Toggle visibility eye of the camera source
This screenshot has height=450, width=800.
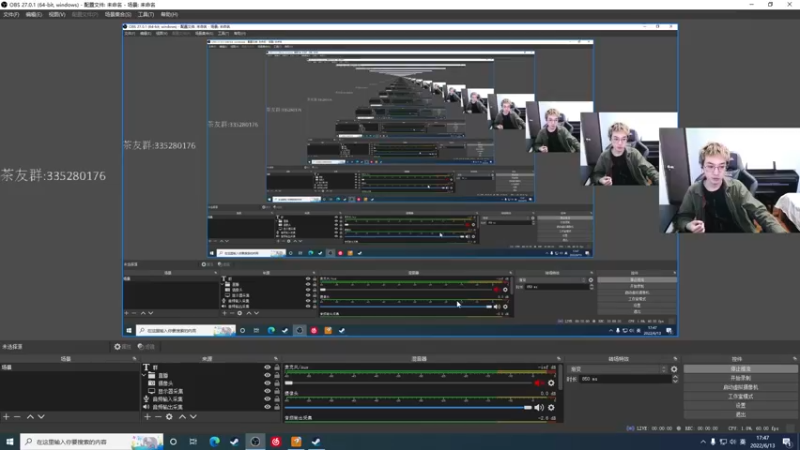tap(267, 383)
